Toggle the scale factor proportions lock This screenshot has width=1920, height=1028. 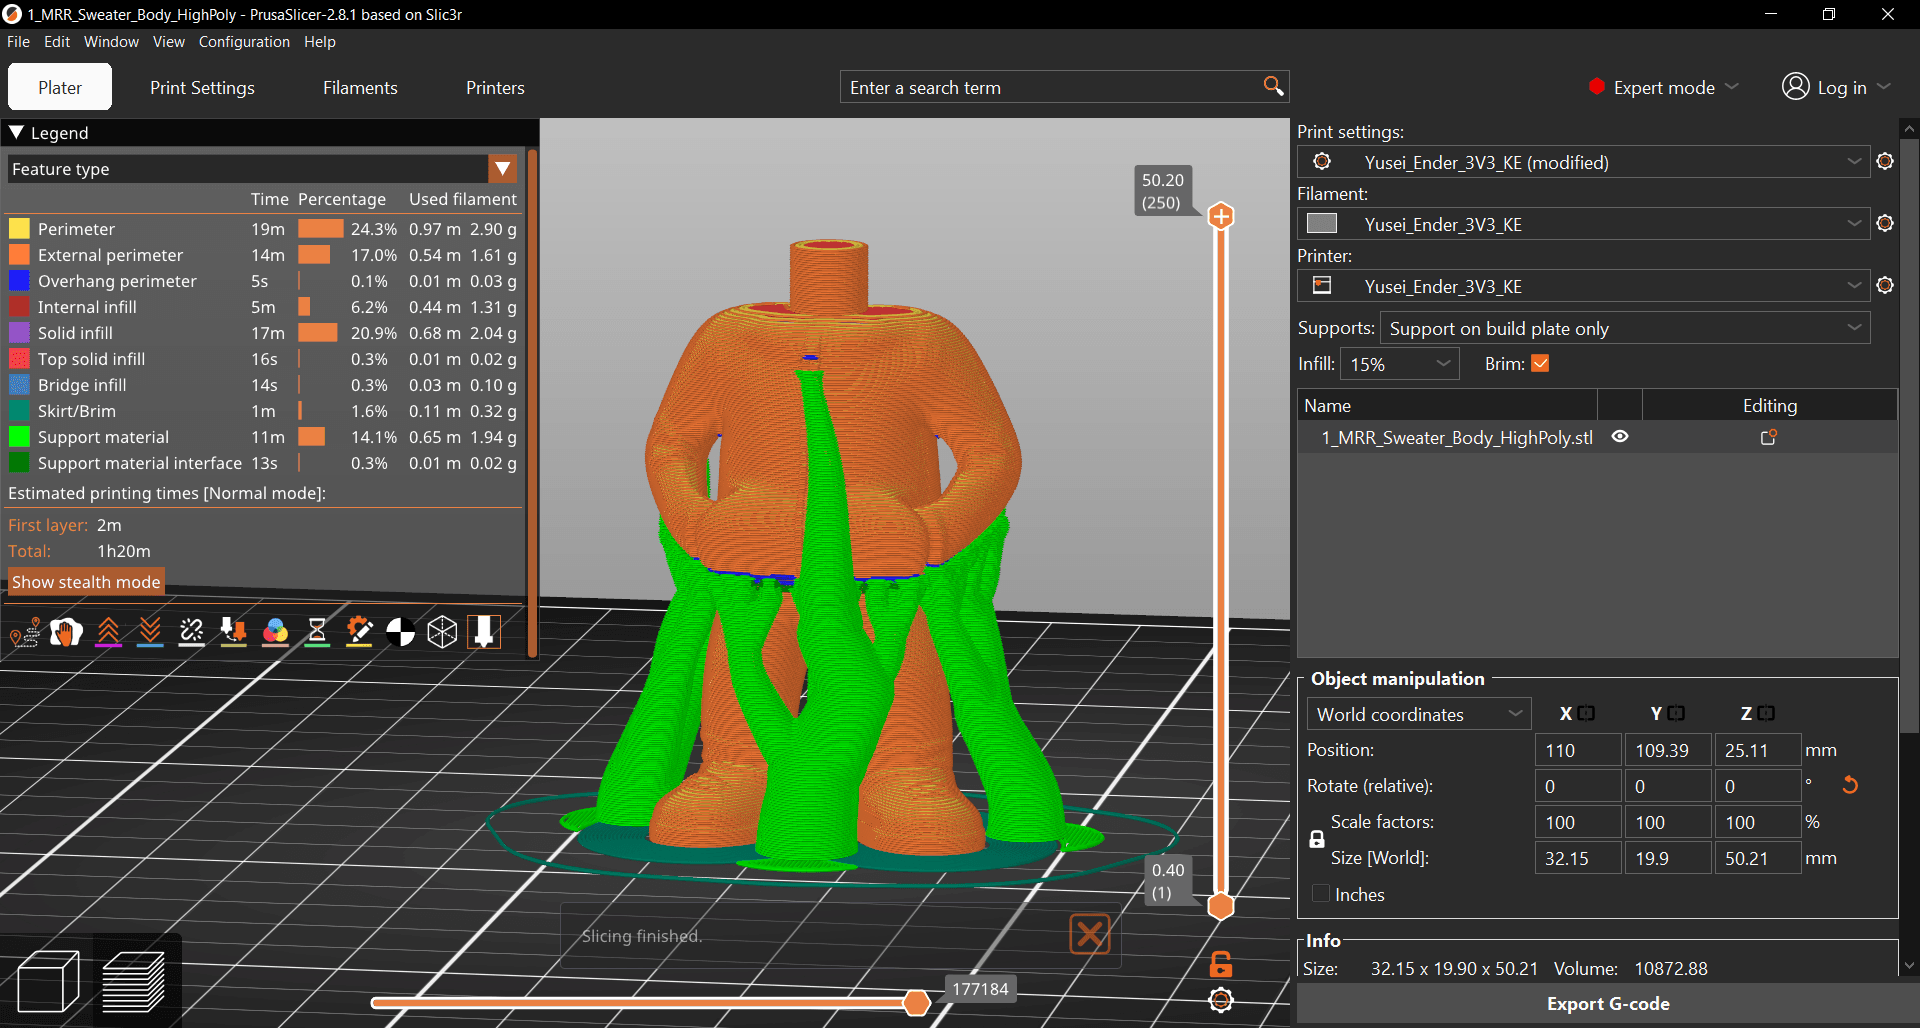pos(1317,840)
